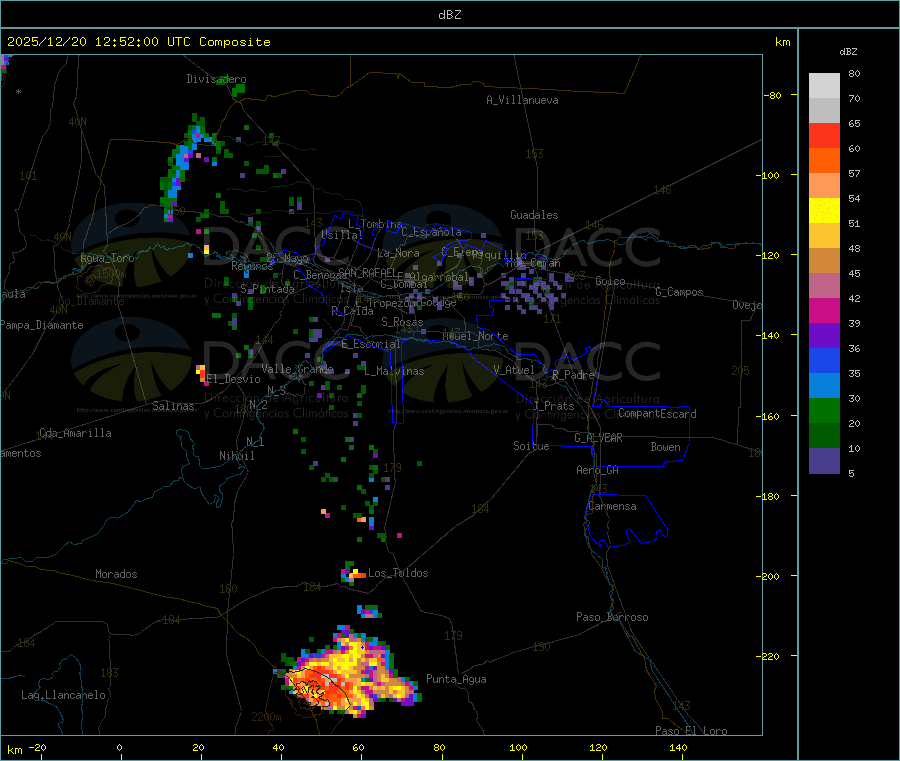Viewport: 900px width, 761px height.
Task: Click the blue 36 dBZ legend swatch
Action: tap(824, 360)
